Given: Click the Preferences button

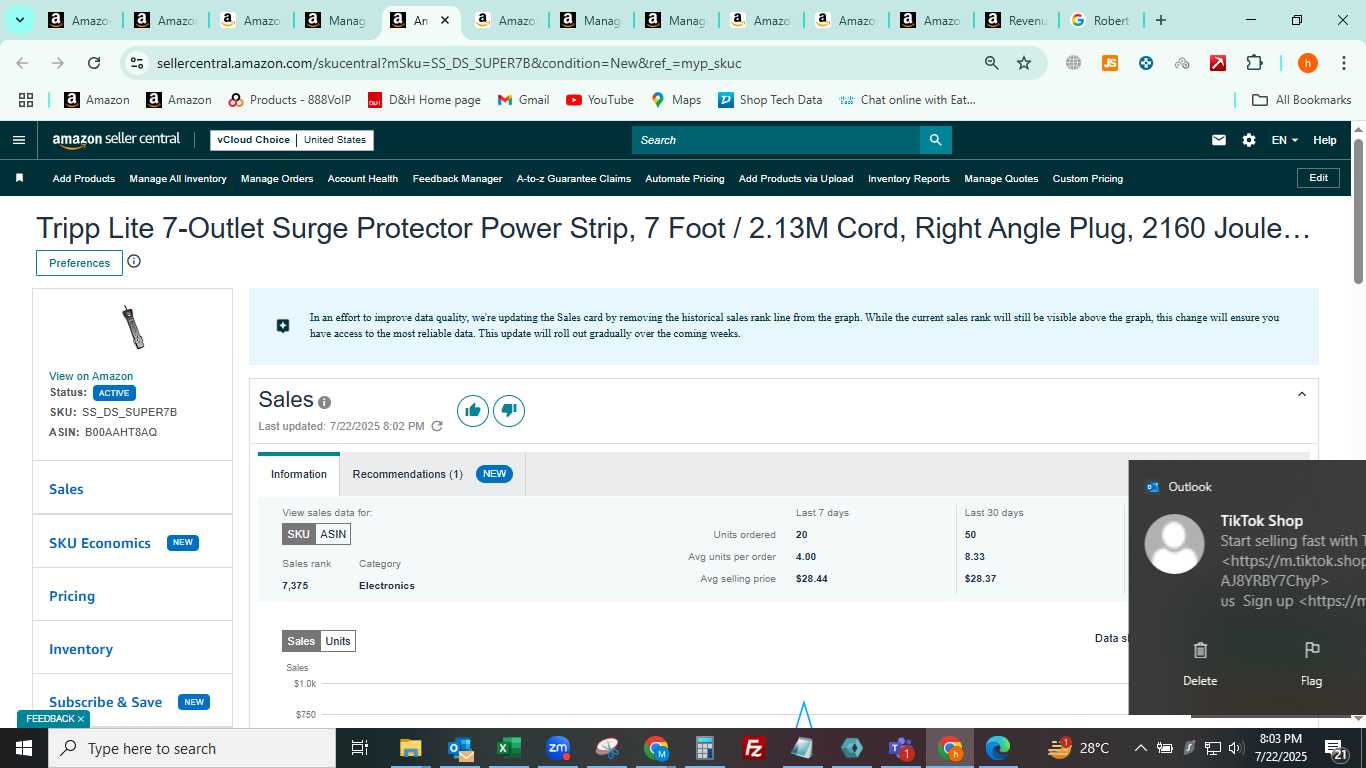Looking at the screenshot, I should [79, 263].
